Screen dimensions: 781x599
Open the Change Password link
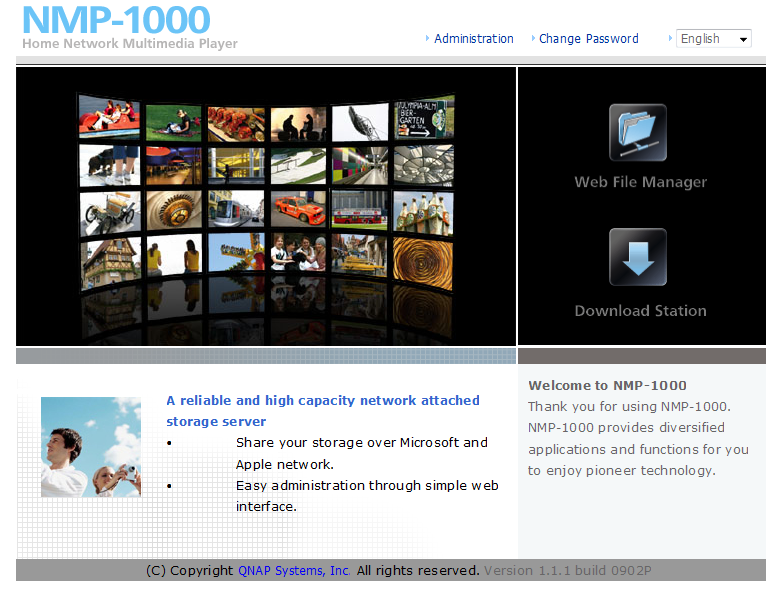(x=589, y=39)
